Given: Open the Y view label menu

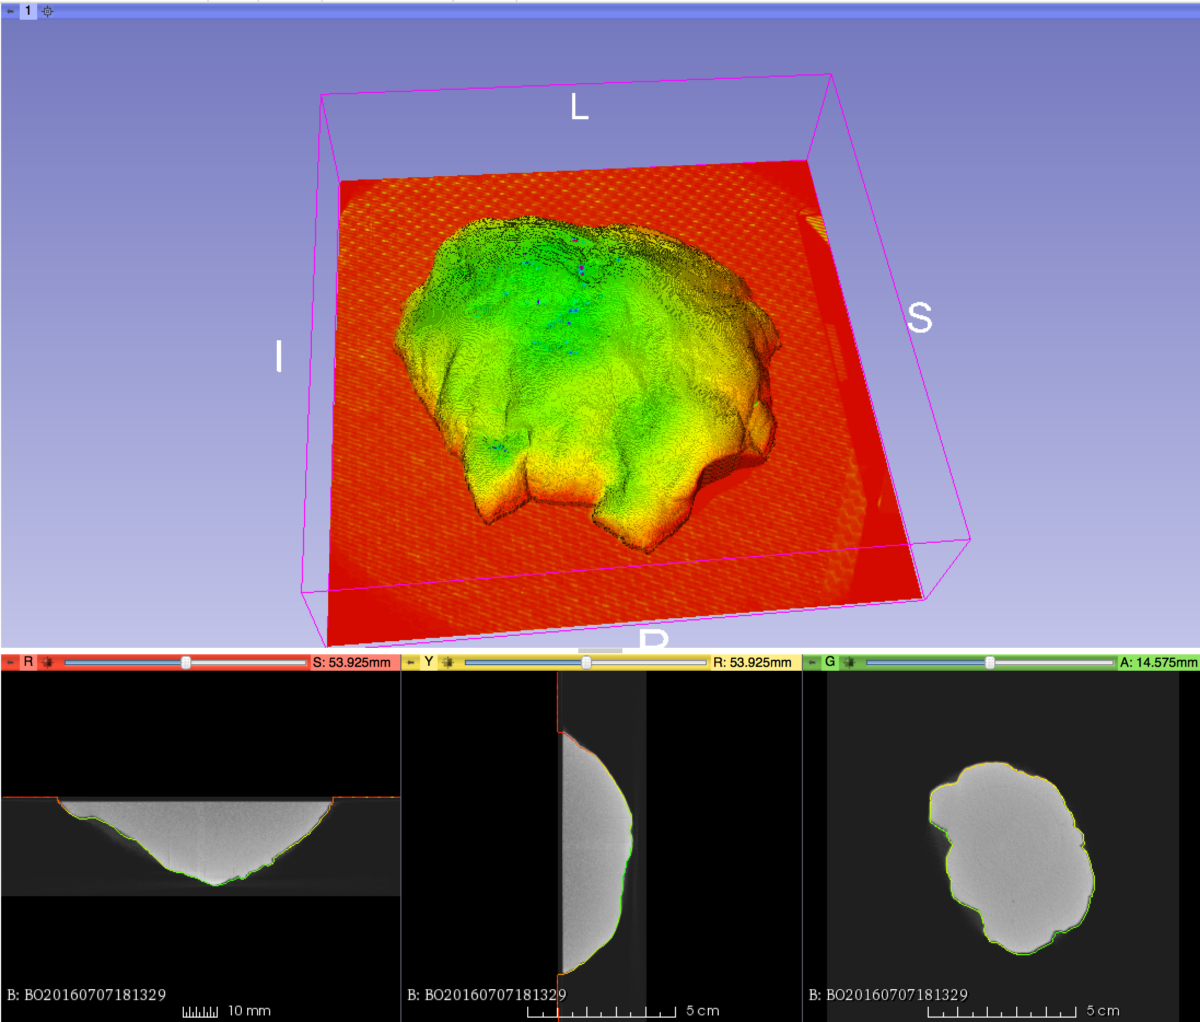Looking at the screenshot, I should [428, 662].
